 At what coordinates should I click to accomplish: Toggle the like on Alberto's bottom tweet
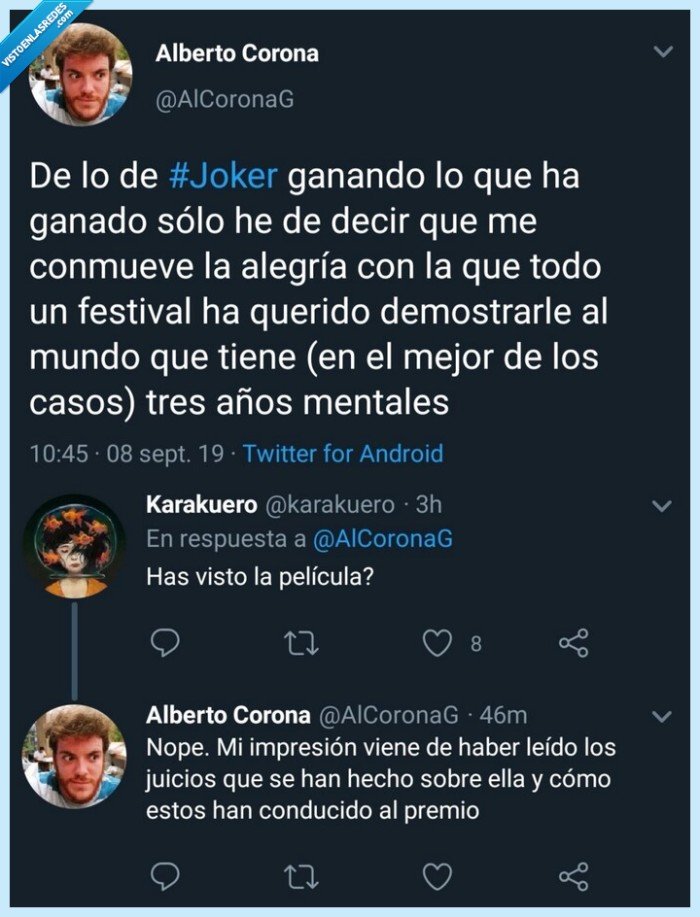tap(437, 877)
